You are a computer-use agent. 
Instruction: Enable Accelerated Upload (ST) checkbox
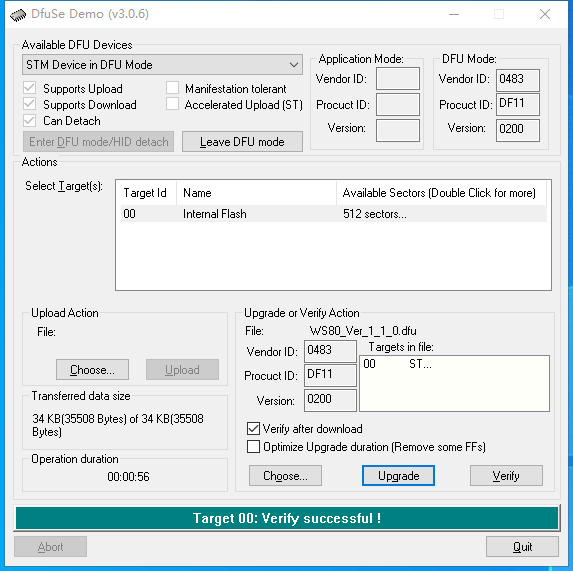pyautogui.click(x=172, y=104)
